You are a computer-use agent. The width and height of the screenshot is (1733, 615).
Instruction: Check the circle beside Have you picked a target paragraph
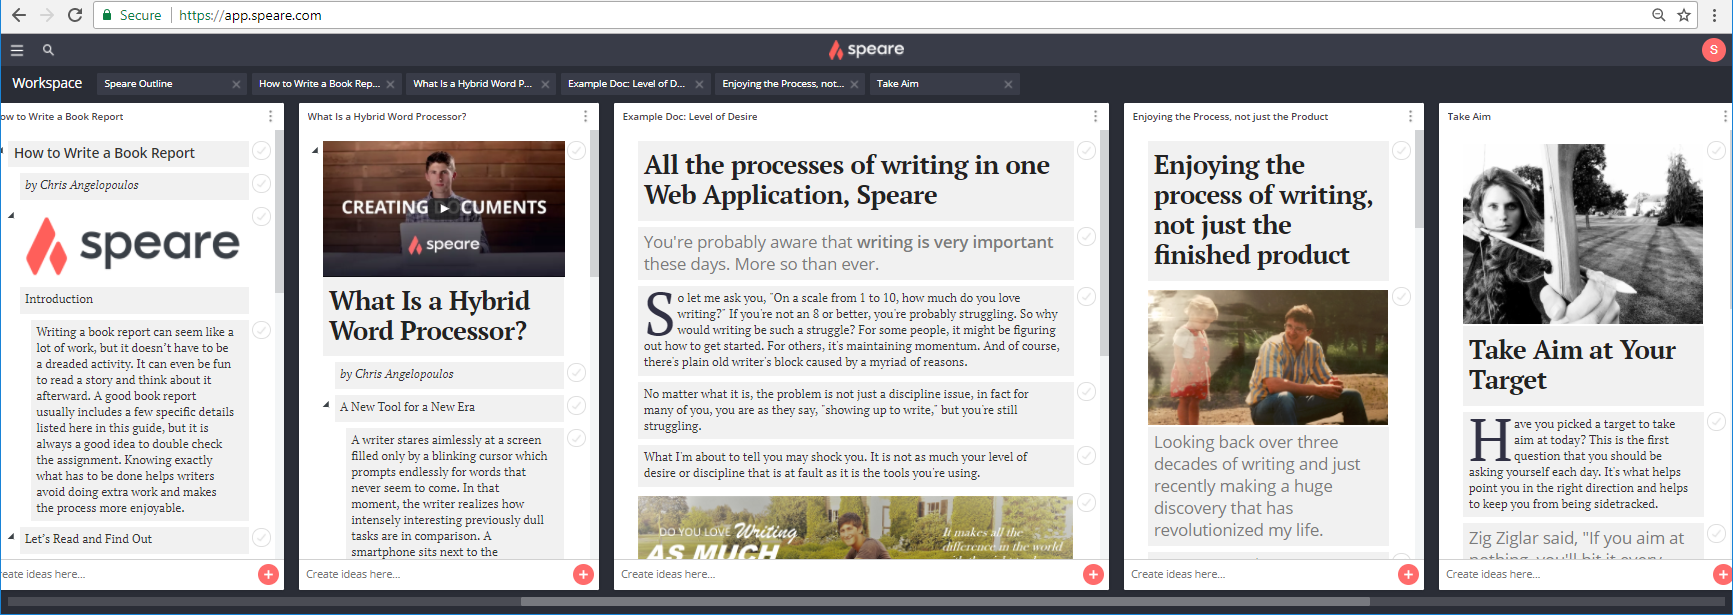tap(1716, 422)
